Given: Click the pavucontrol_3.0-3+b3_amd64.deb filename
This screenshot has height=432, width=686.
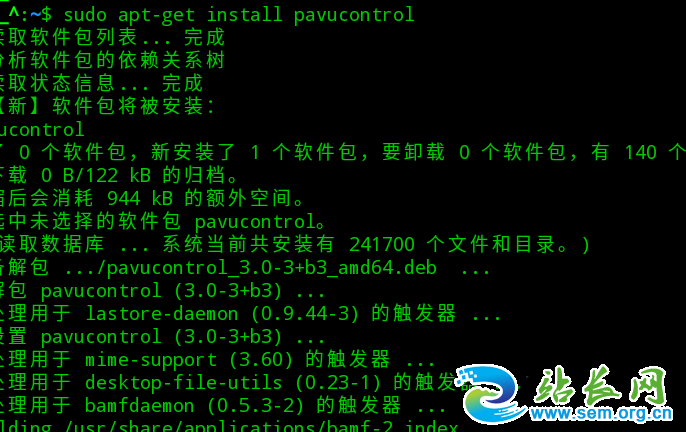Looking at the screenshot, I should click(x=272, y=267).
